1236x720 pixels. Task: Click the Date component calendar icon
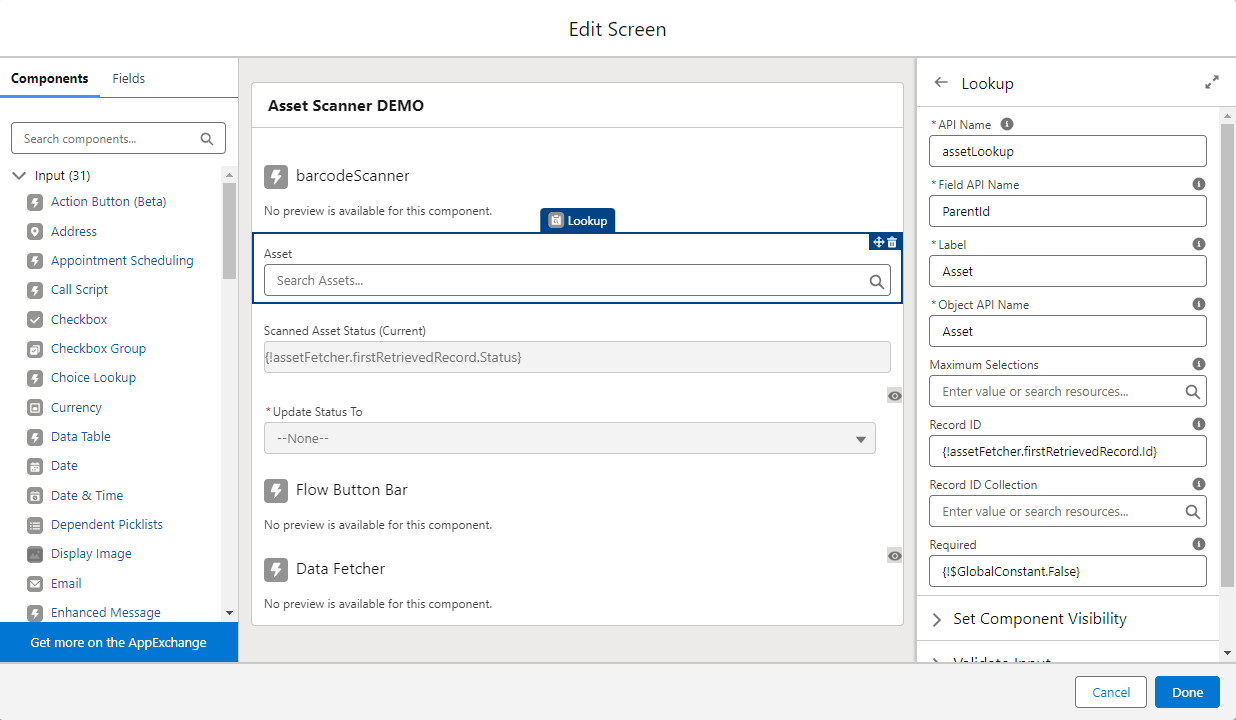[x=34, y=466]
